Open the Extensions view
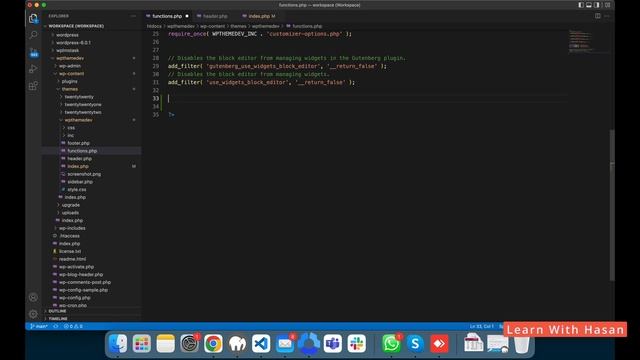This screenshot has height=360, width=640. coord(33,86)
